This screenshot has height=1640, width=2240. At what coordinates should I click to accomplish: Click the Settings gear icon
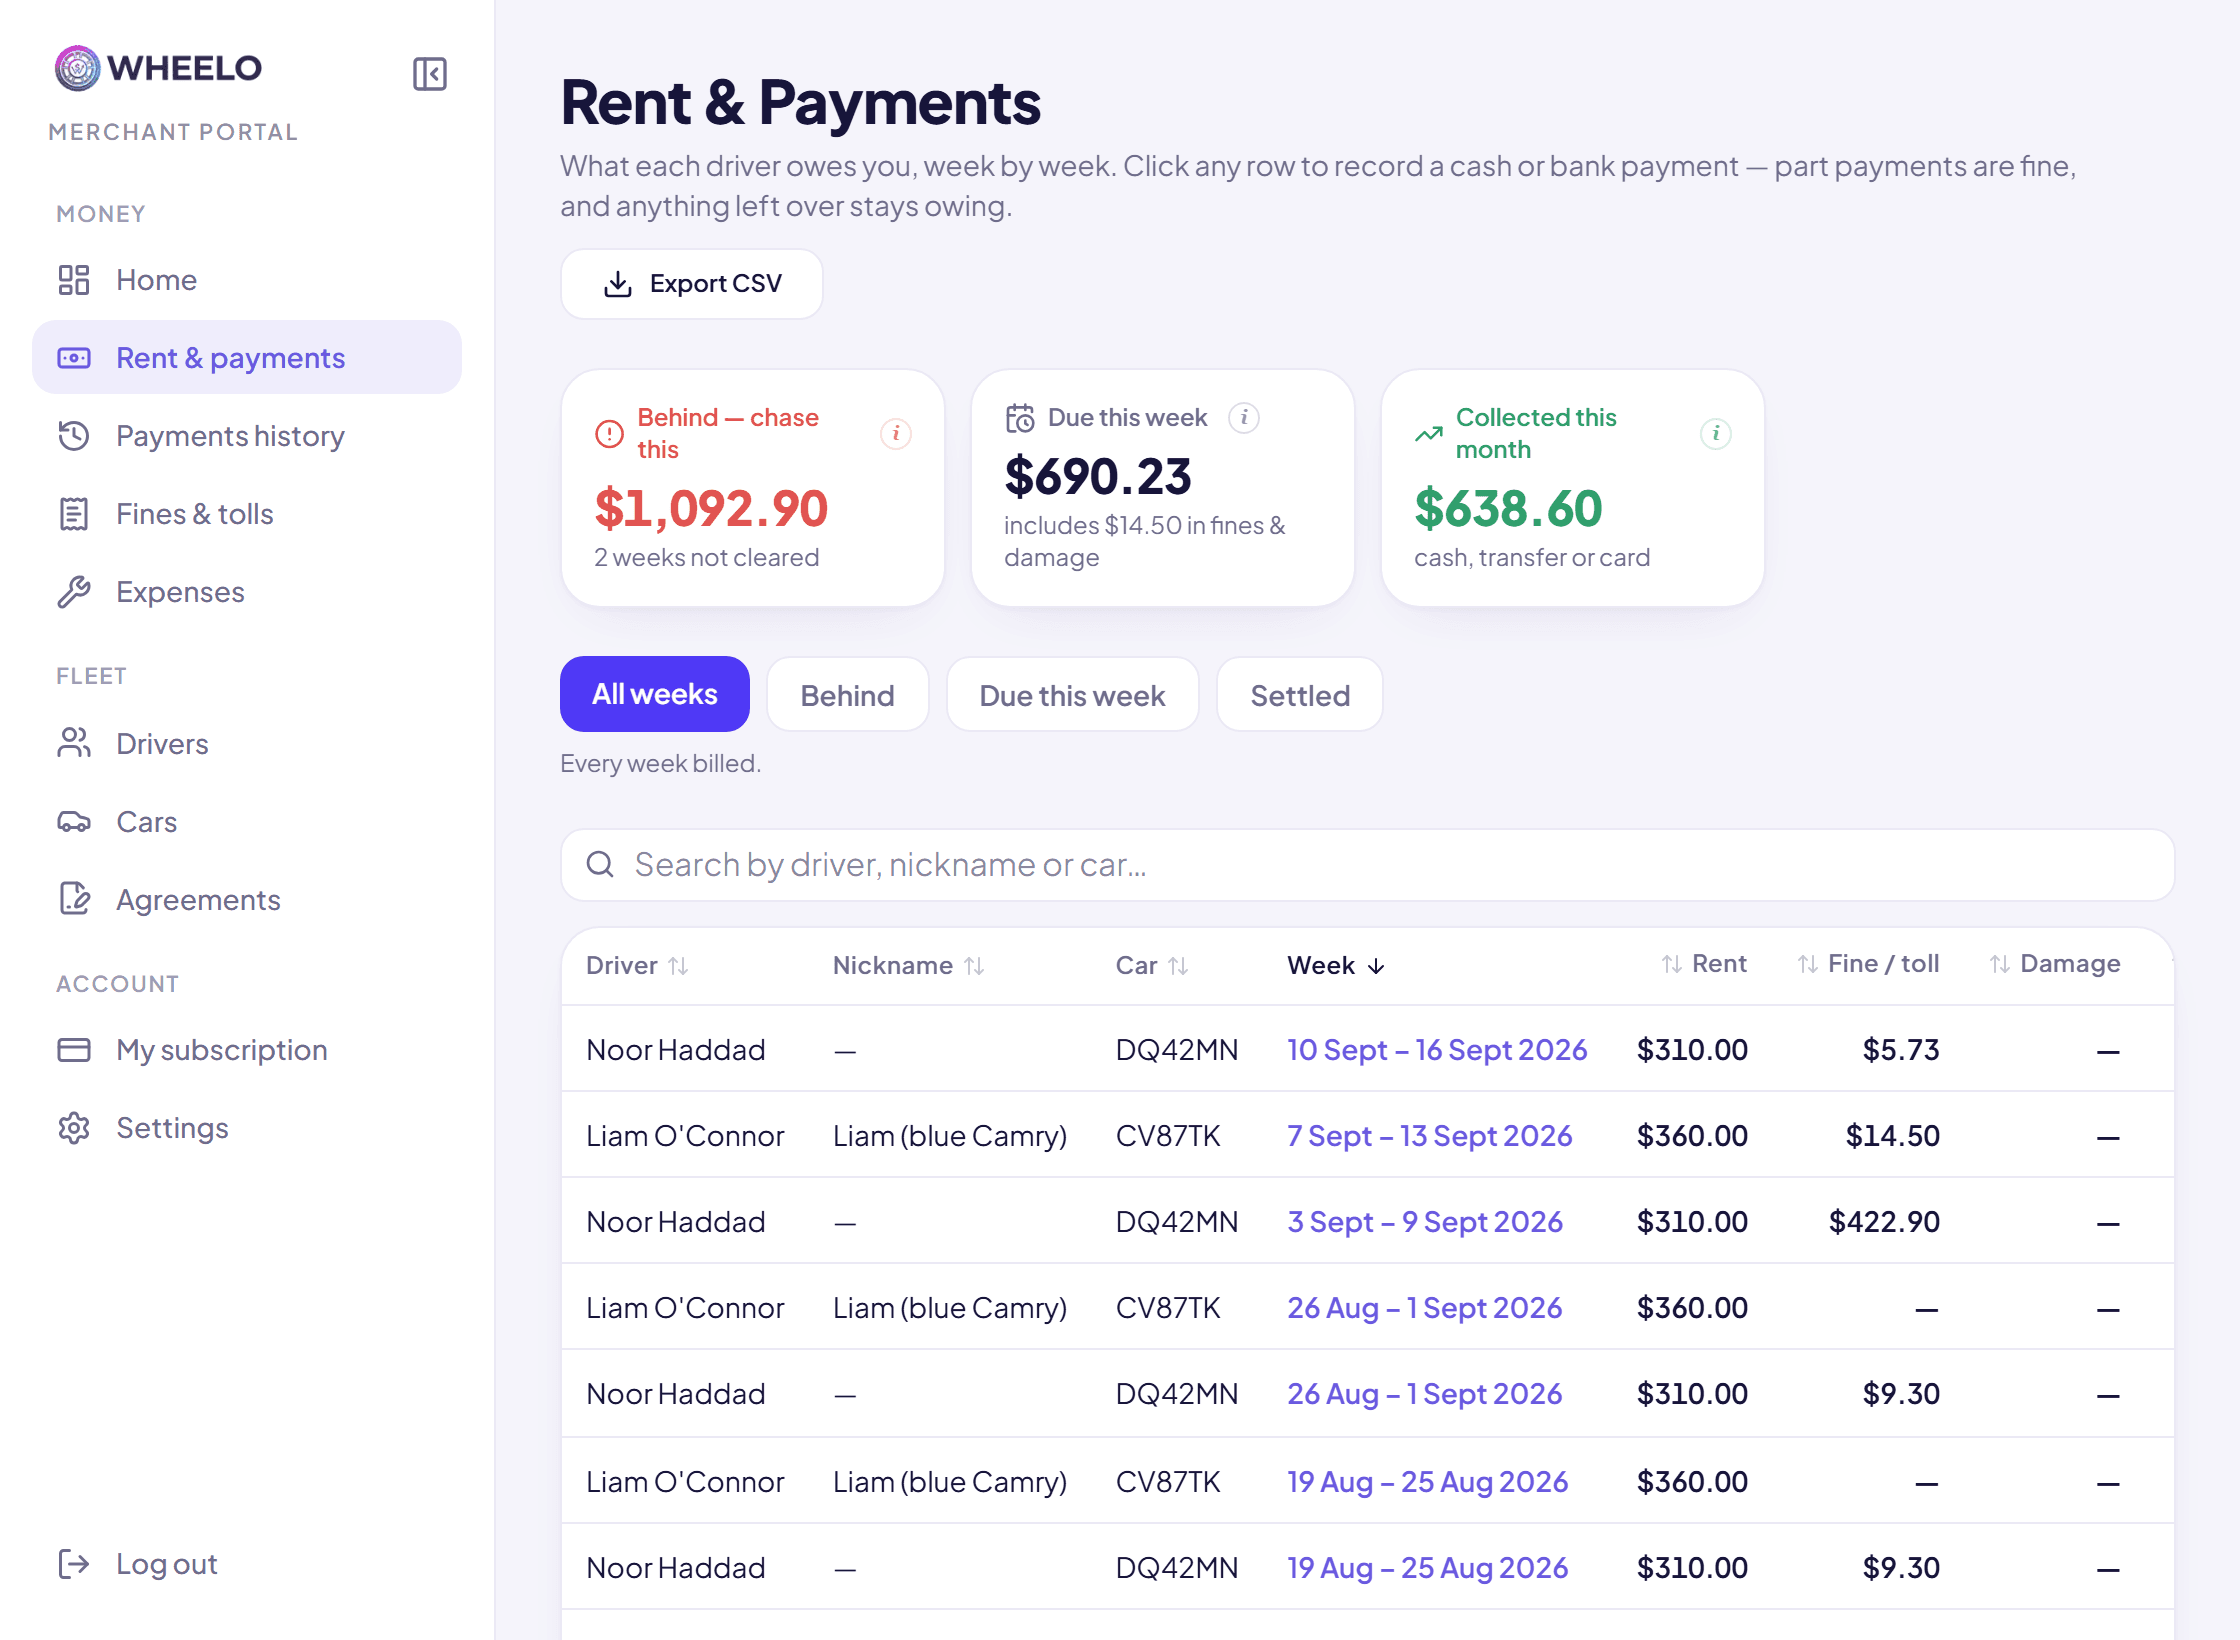pos(74,1128)
